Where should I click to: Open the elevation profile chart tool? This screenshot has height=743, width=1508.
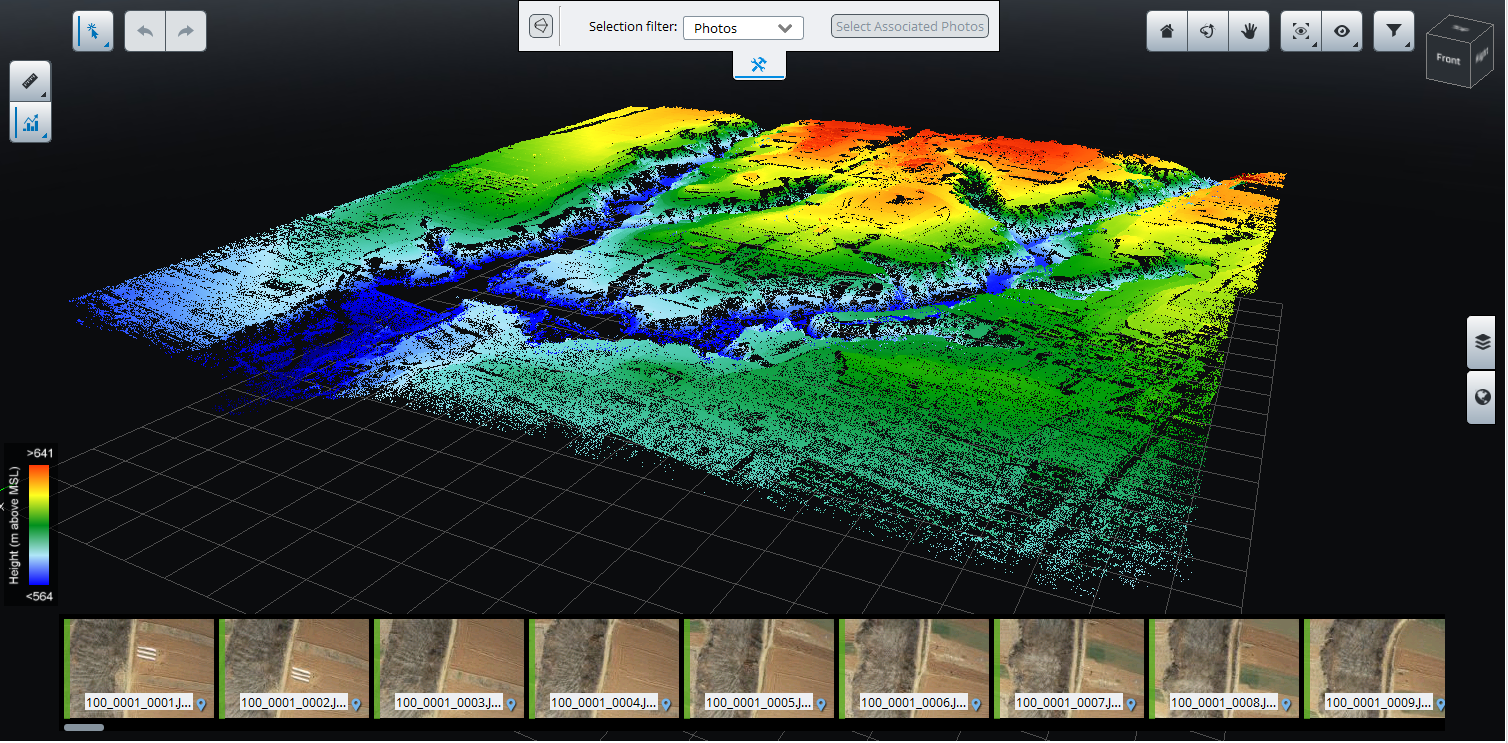(30, 123)
